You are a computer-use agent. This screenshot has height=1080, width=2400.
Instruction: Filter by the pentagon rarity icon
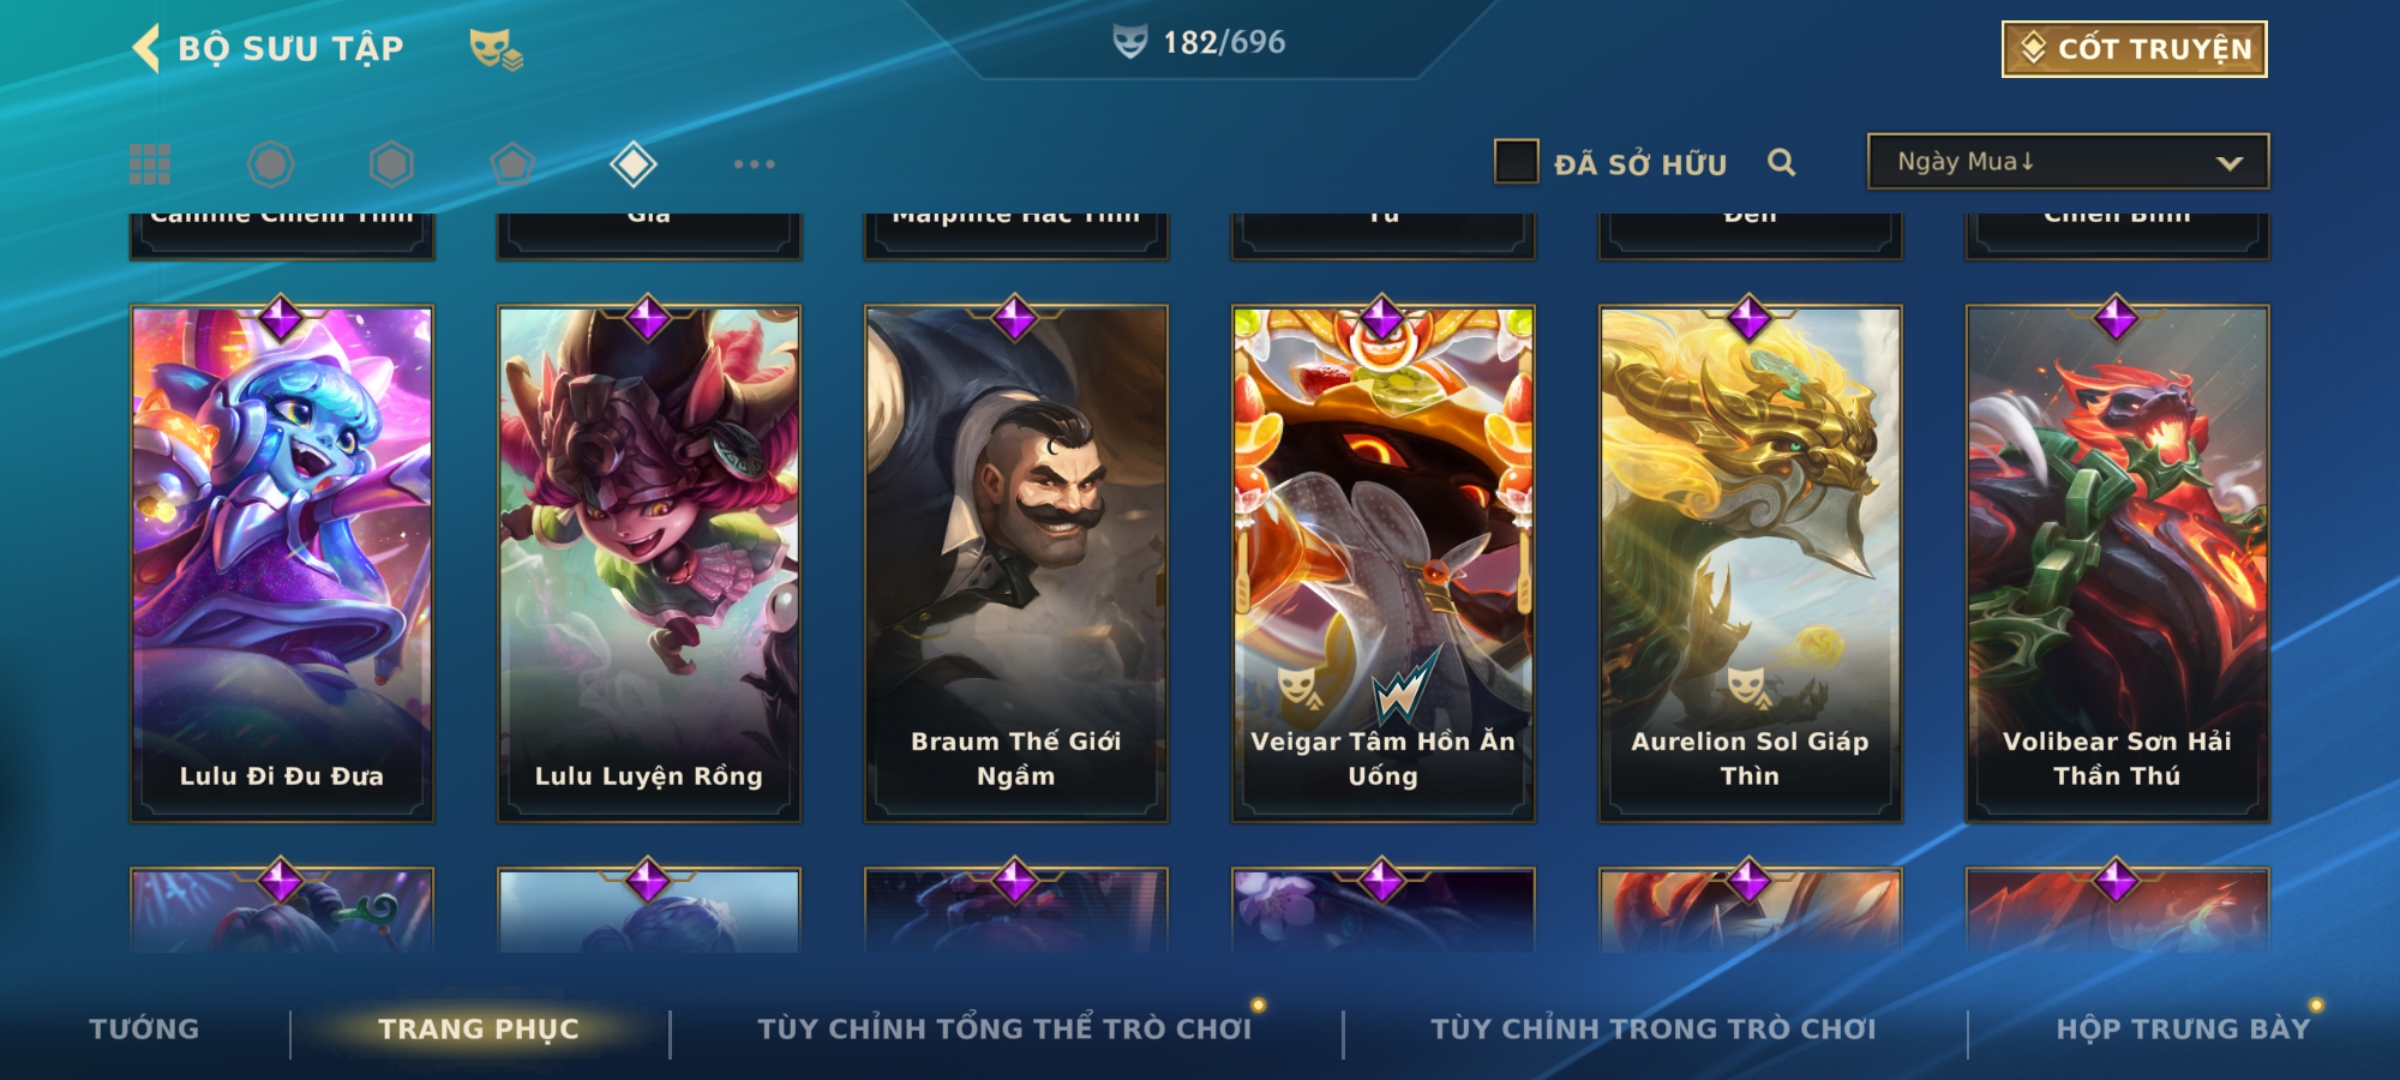[512, 164]
